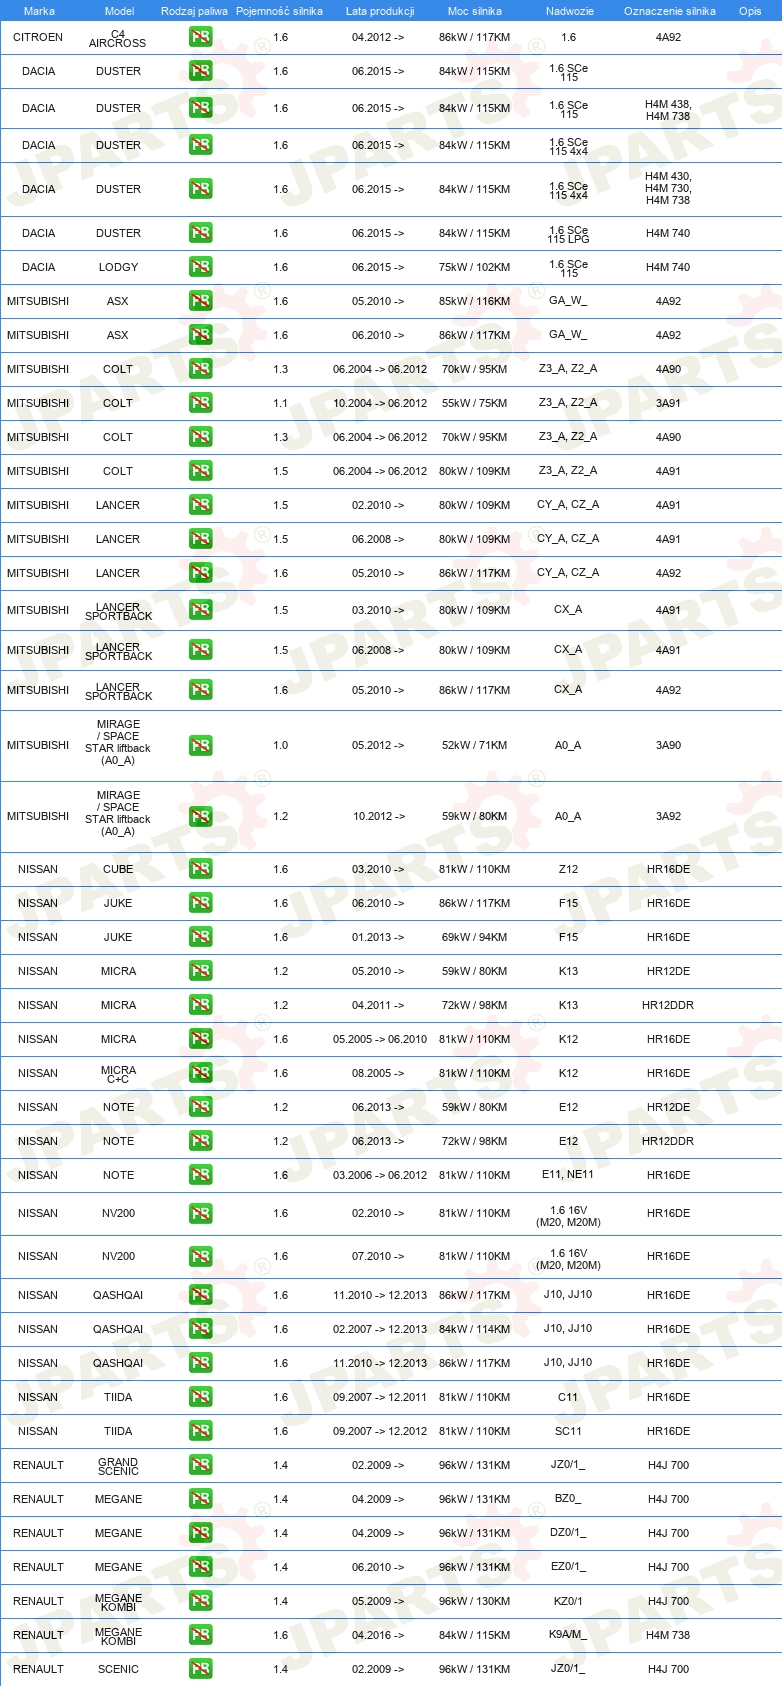The image size is (782, 1686).
Task: Click the petrol icon for Dacia Duster LPG row
Action: tap(200, 233)
